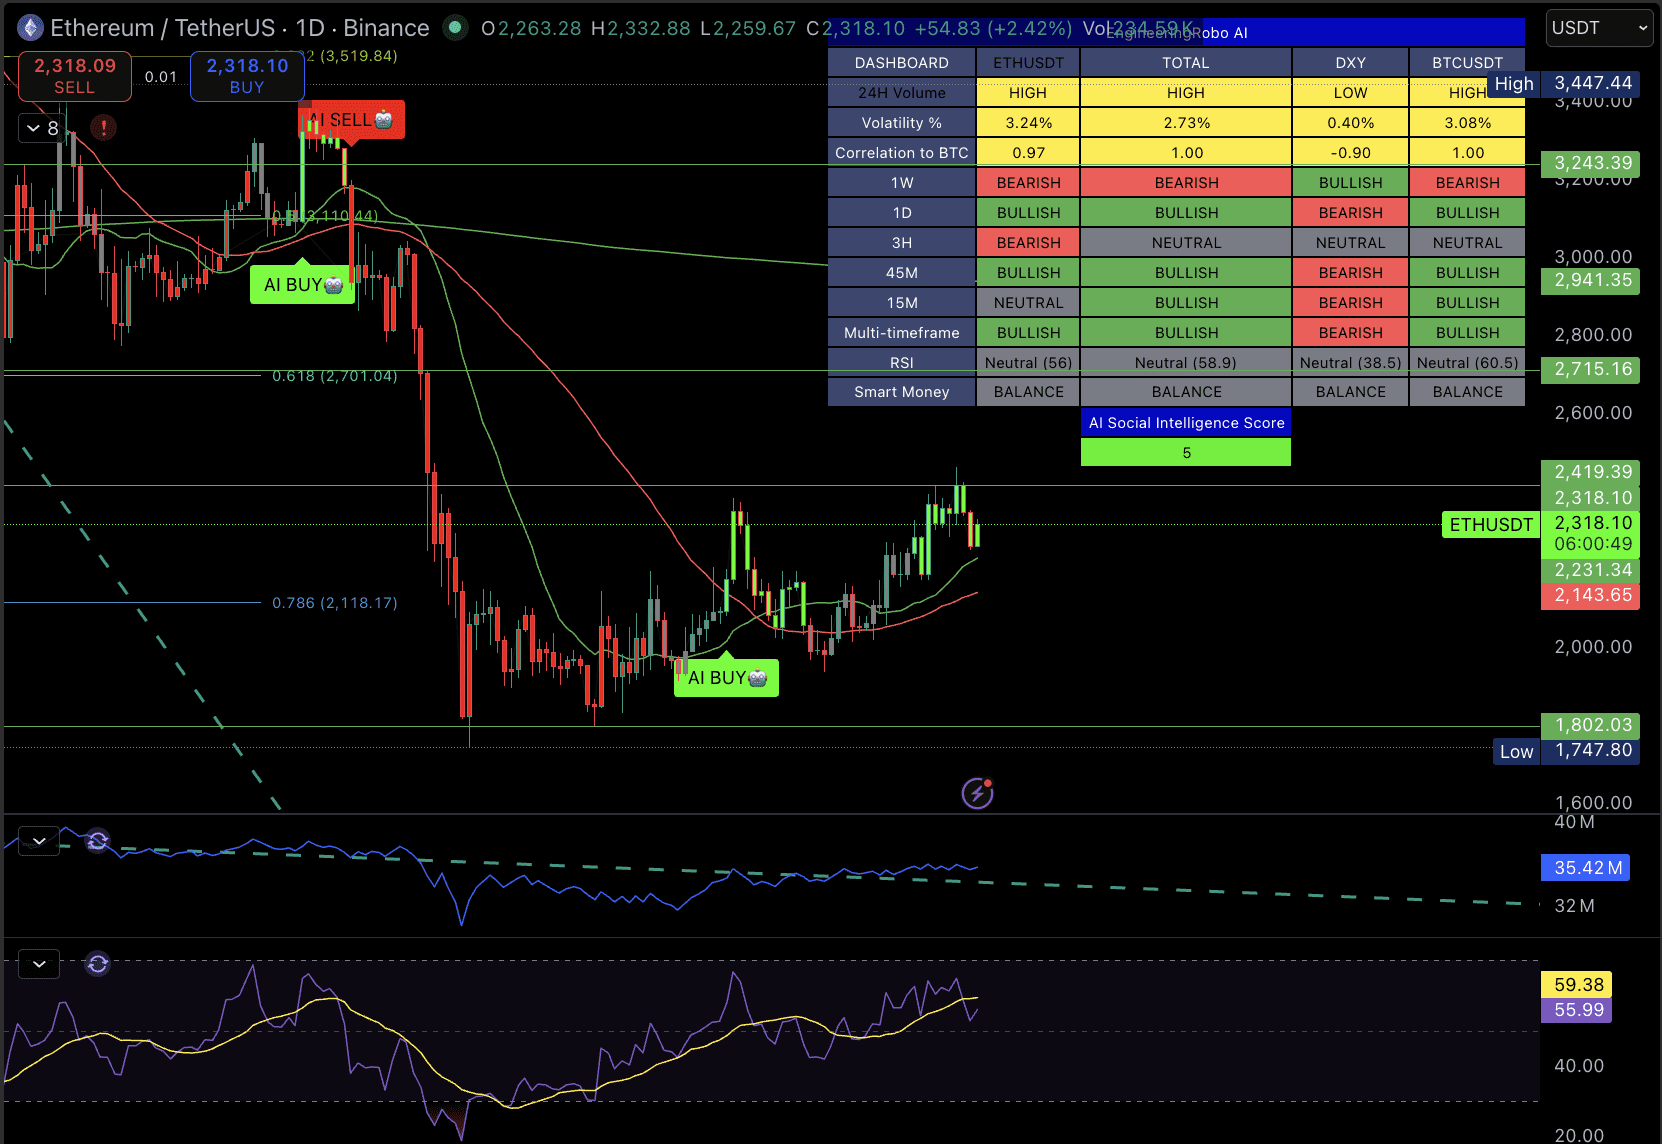Expand the chevron next to the number 8

coord(32,128)
